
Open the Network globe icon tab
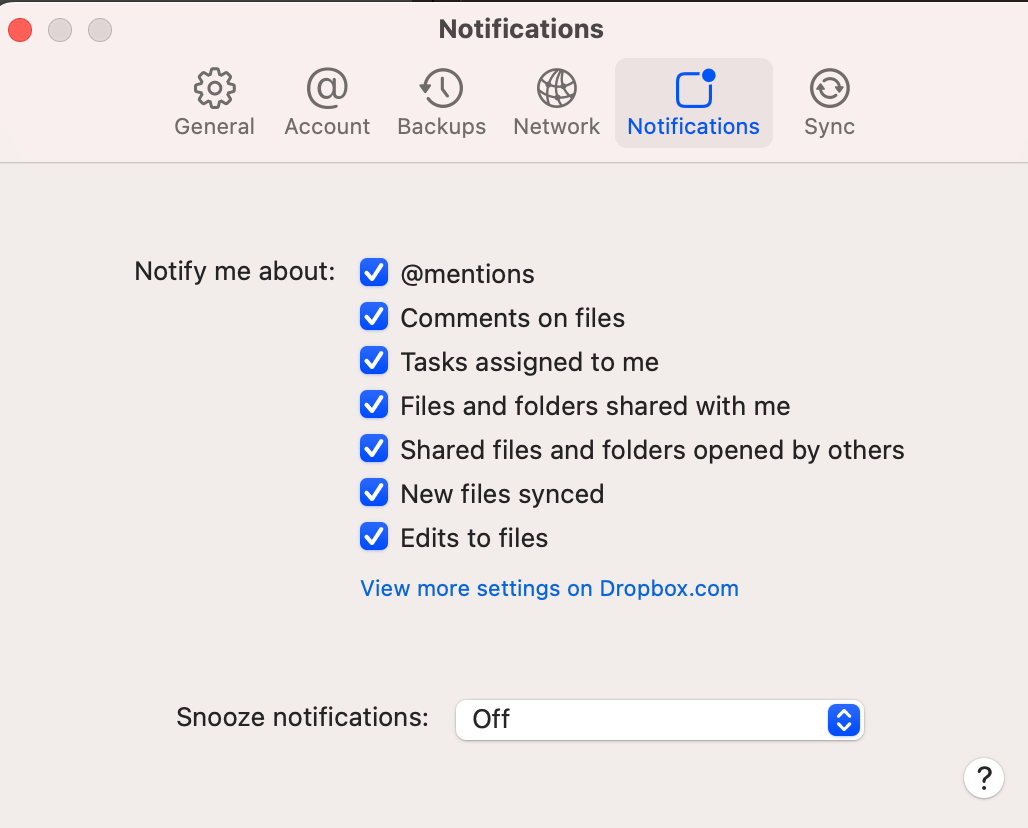(557, 88)
